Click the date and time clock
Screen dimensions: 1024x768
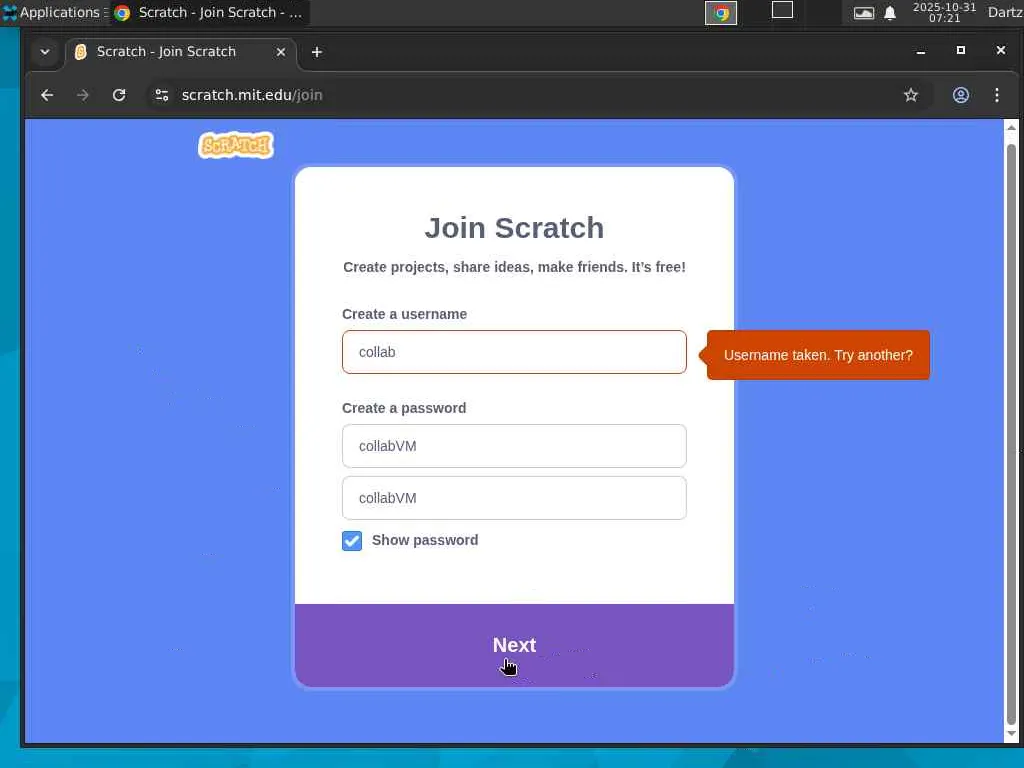click(944, 12)
